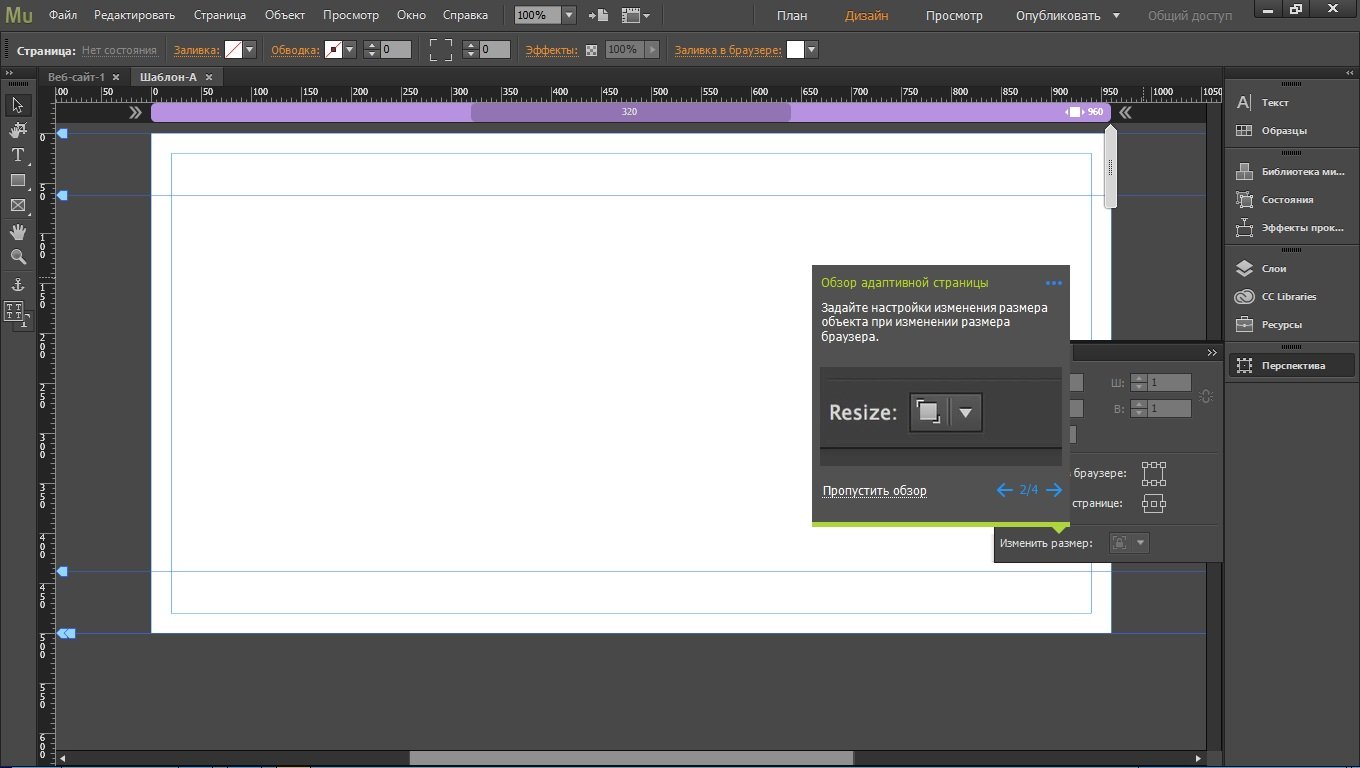The width and height of the screenshot is (1360, 768).
Task: Go to next tour step arrow
Action: point(1054,490)
